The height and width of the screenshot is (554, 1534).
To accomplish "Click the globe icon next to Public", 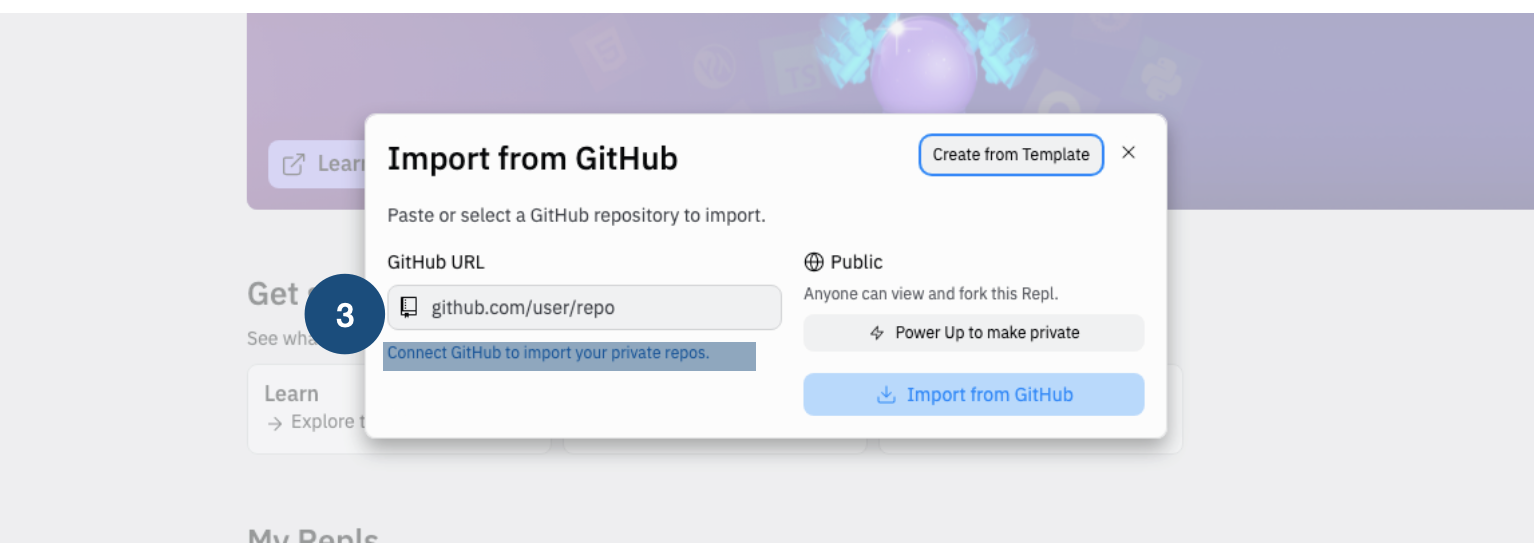I will (814, 263).
